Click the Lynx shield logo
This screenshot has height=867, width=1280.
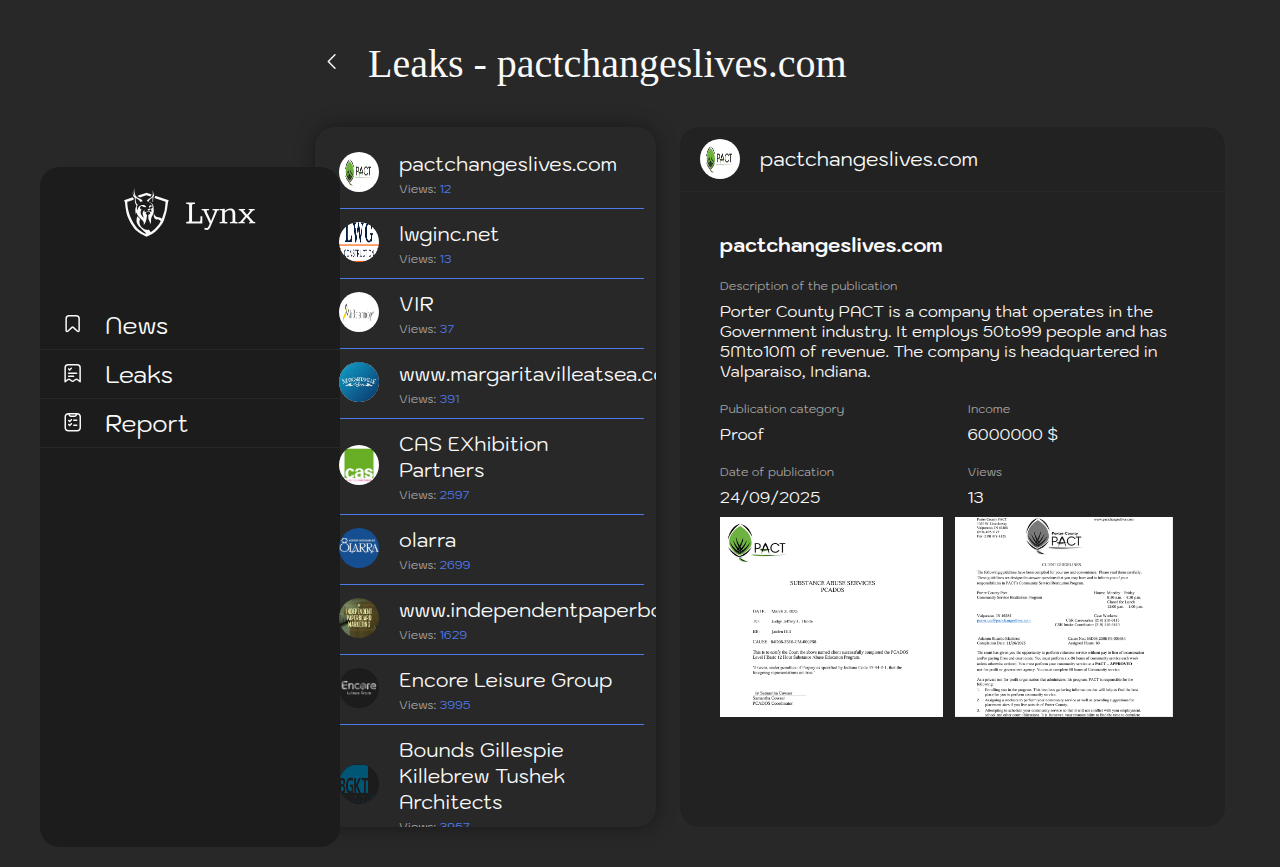pyautogui.click(x=146, y=213)
